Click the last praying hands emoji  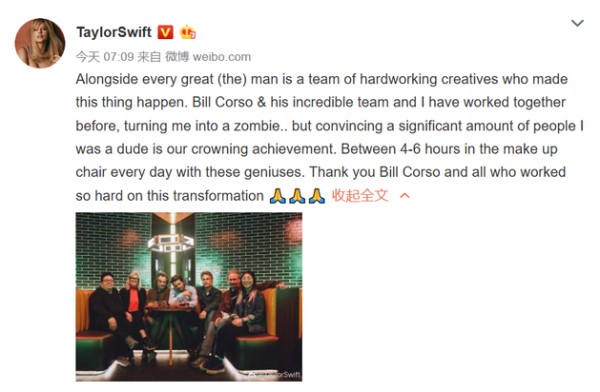pyautogui.click(x=317, y=196)
